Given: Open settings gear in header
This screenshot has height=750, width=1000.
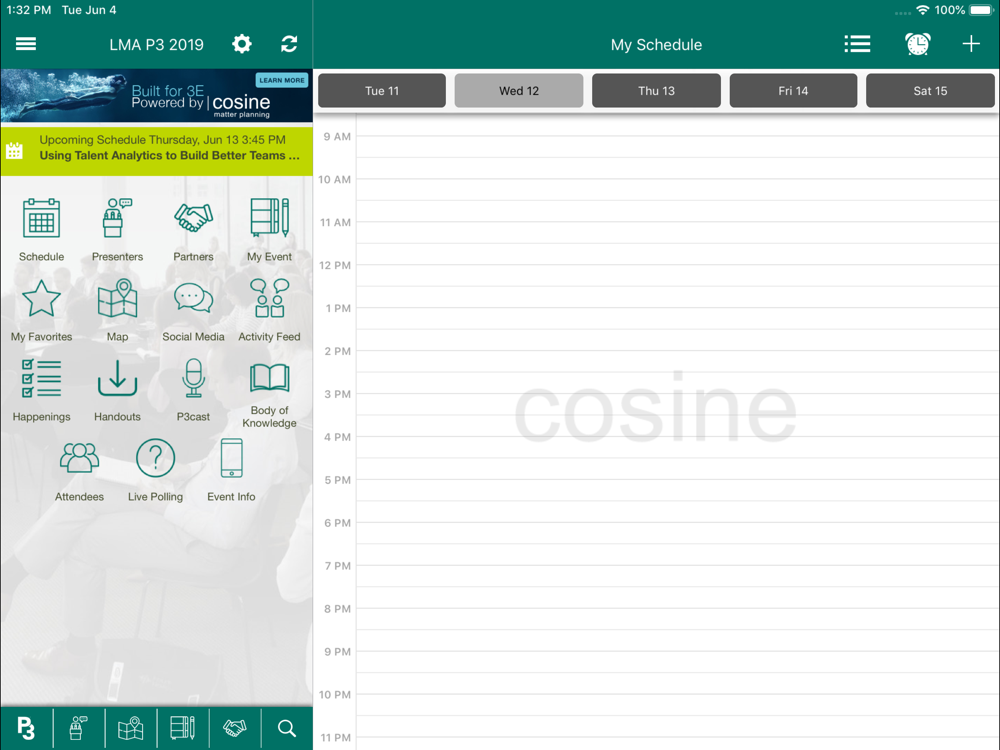Looking at the screenshot, I should 242,44.
